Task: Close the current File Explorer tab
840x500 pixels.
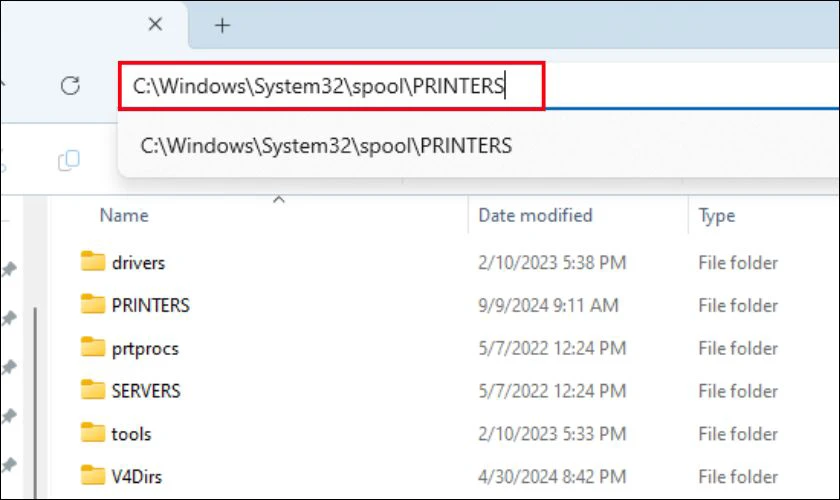Action: tap(155, 24)
